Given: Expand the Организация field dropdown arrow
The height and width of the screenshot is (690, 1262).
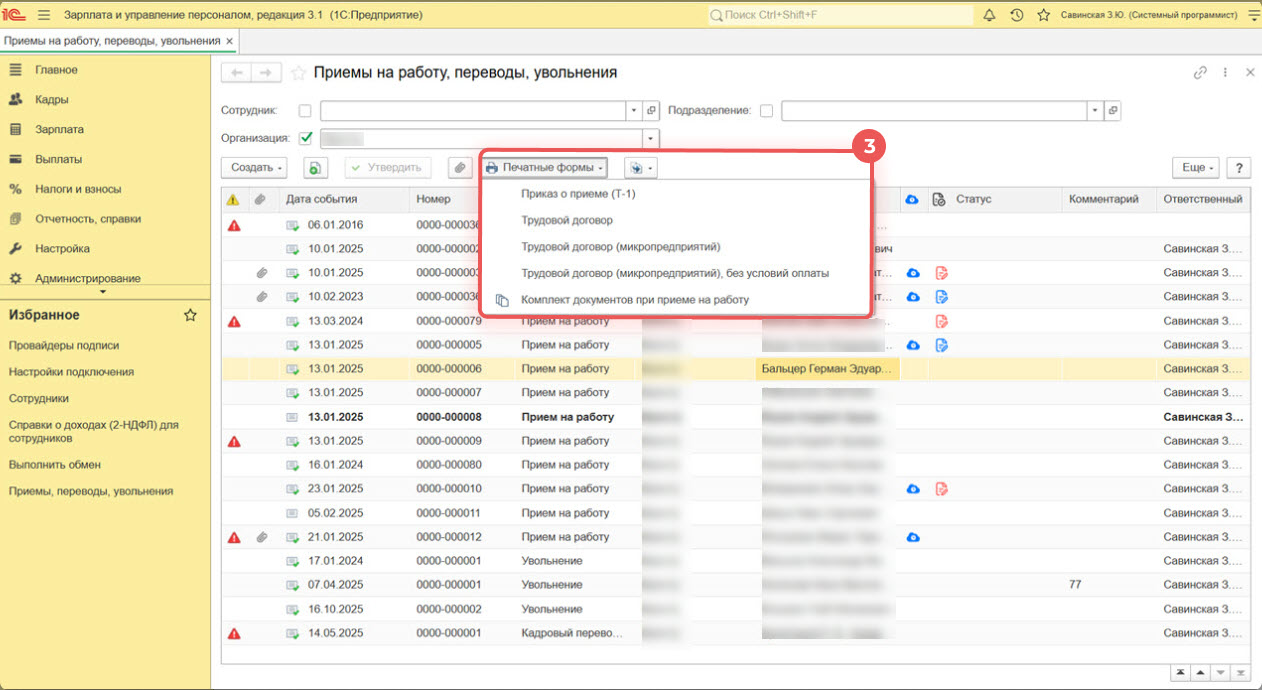Looking at the screenshot, I should pos(651,138).
